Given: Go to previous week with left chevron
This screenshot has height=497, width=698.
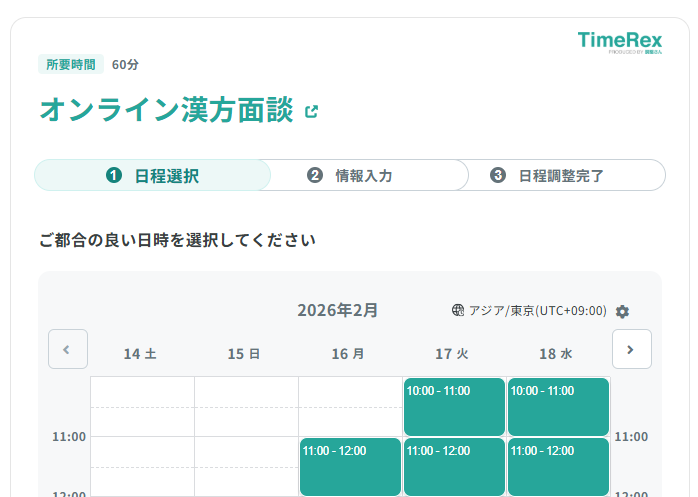Looking at the screenshot, I should tap(68, 349).
